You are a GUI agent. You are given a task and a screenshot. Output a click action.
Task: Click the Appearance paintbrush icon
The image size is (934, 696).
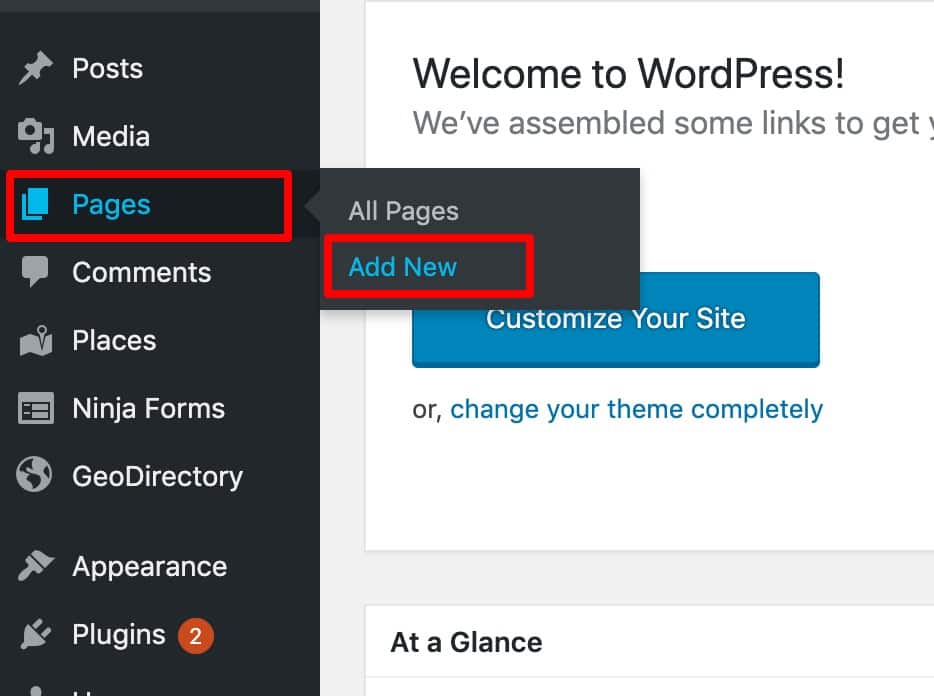coord(35,567)
